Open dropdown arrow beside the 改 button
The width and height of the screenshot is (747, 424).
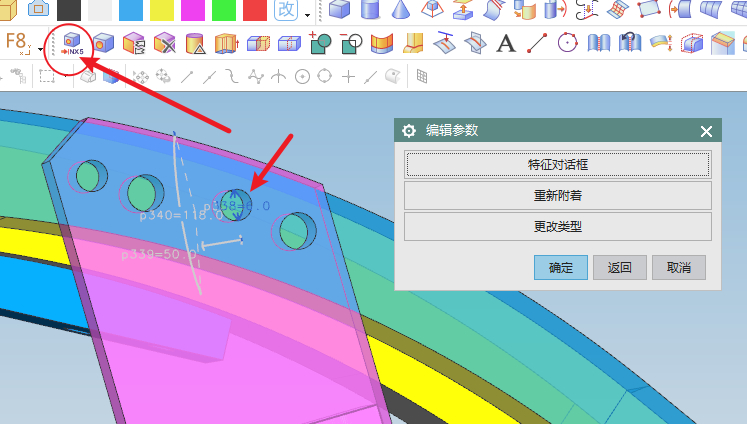[x=308, y=15]
